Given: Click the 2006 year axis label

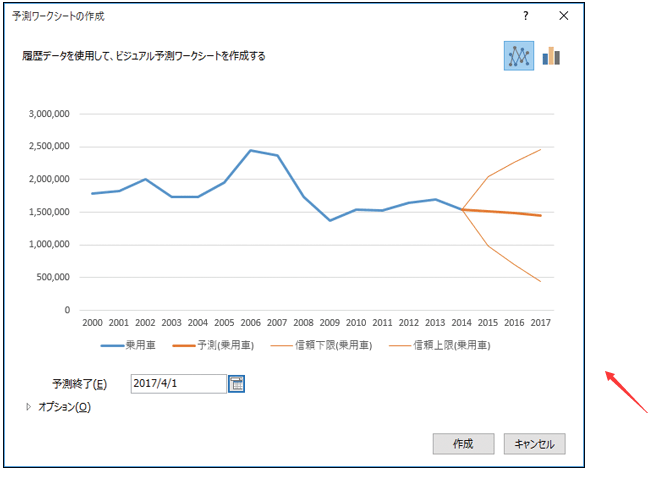Looking at the screenshot, I should [251, 323].
